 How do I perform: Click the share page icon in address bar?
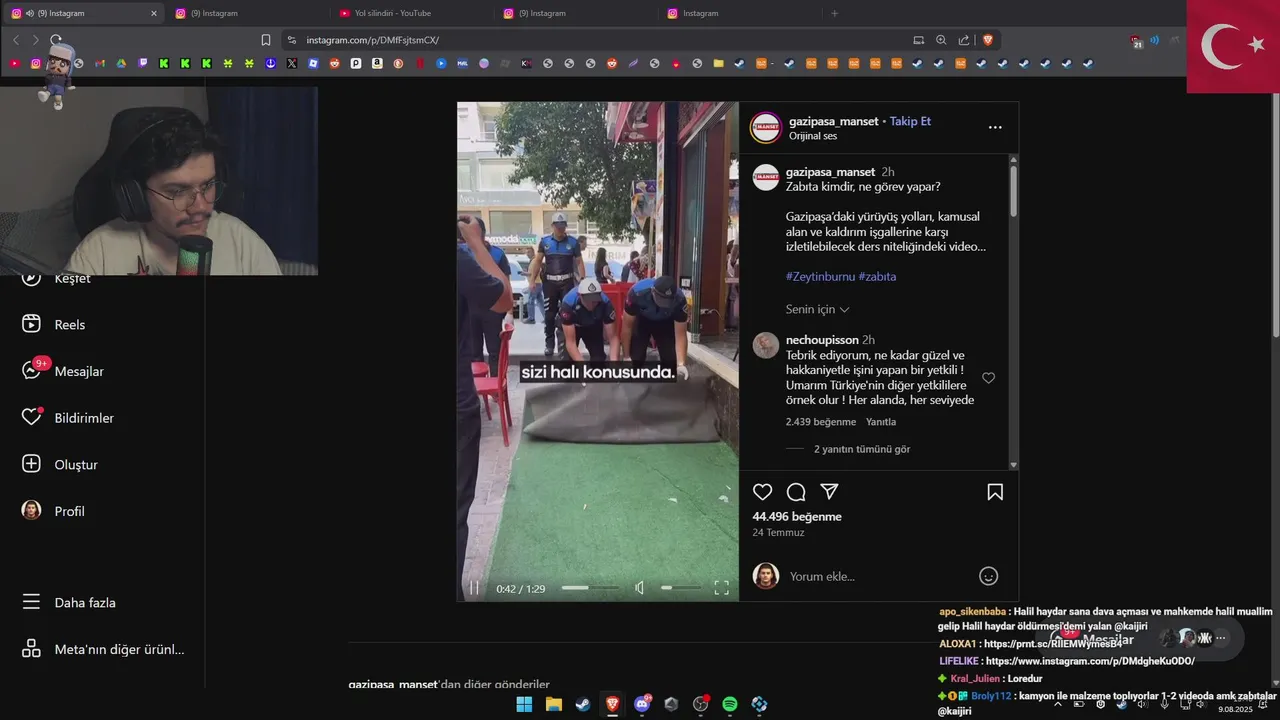pos(964,40)
